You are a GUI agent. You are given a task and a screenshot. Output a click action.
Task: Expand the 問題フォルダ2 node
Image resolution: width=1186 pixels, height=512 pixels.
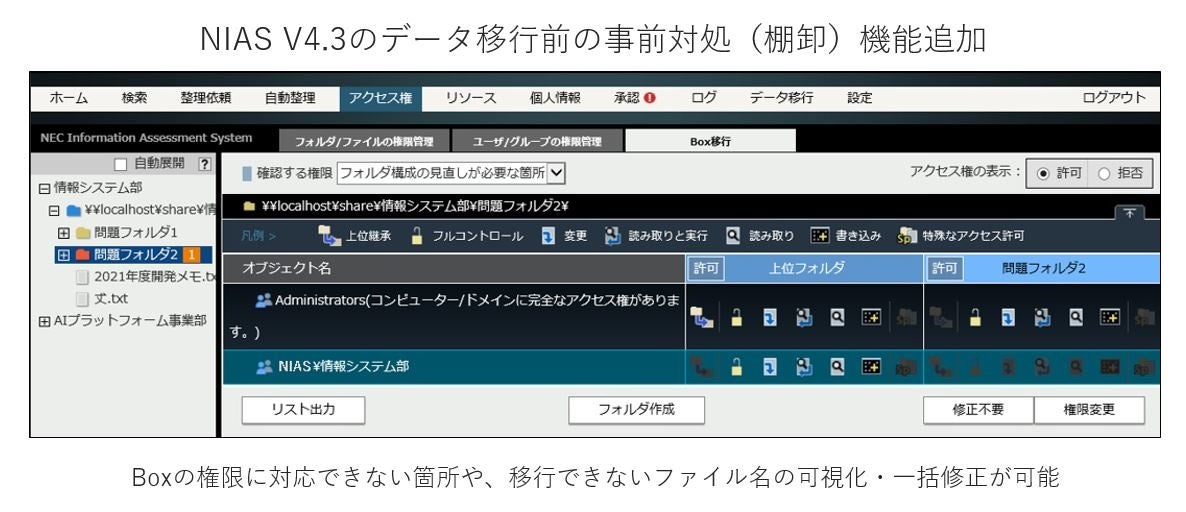pos(64,255)
